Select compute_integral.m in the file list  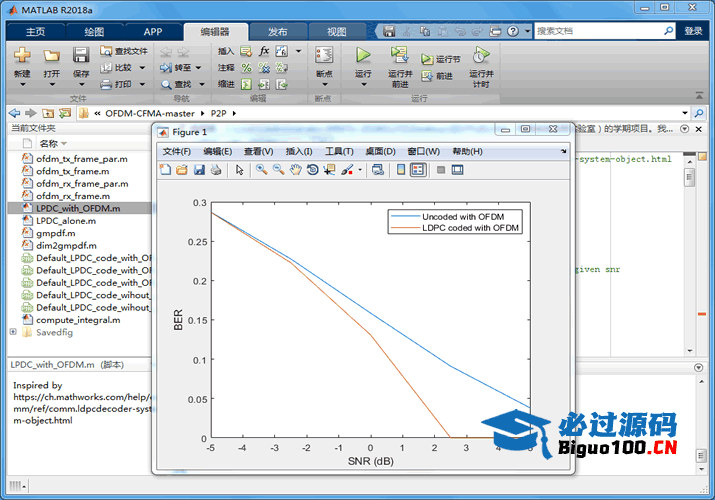click(78, 320)
